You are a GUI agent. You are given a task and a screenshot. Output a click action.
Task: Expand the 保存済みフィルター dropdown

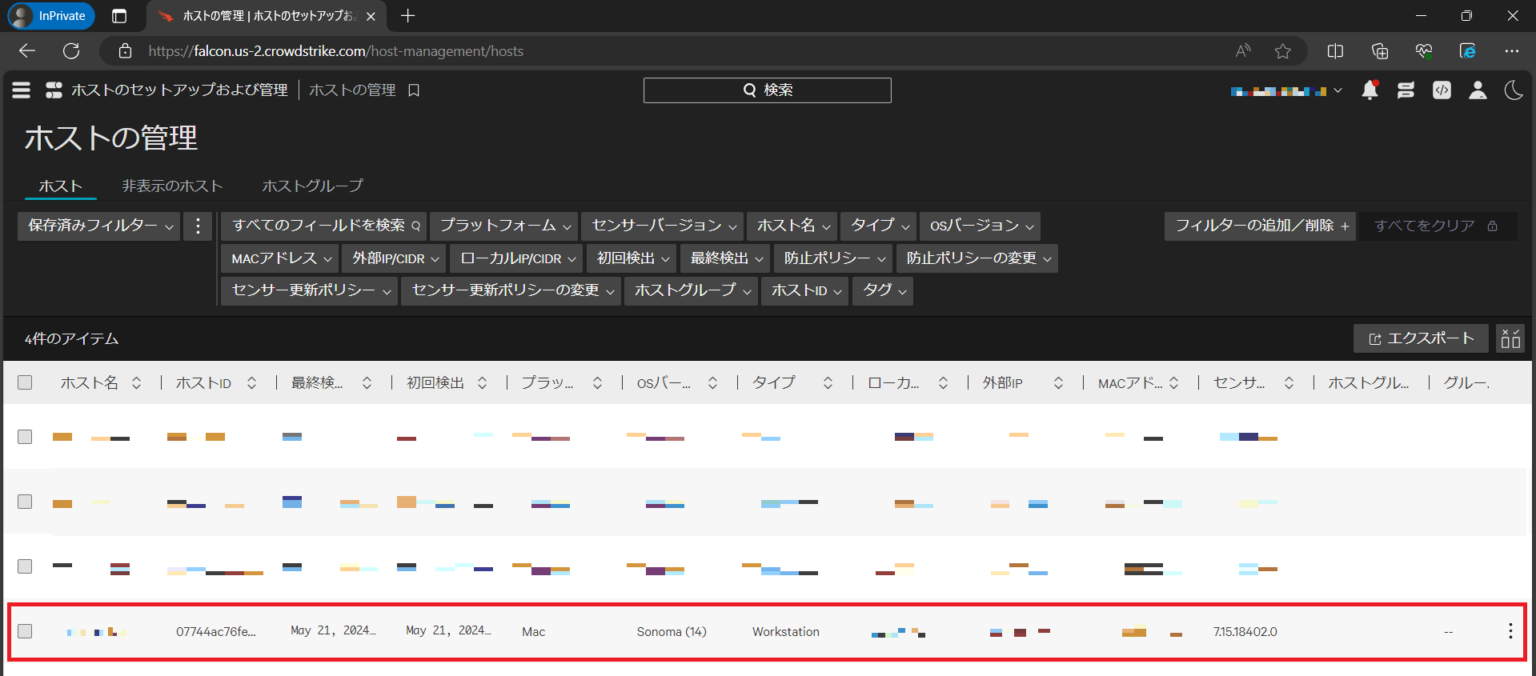pyautogui.click(x=97, y=225)
